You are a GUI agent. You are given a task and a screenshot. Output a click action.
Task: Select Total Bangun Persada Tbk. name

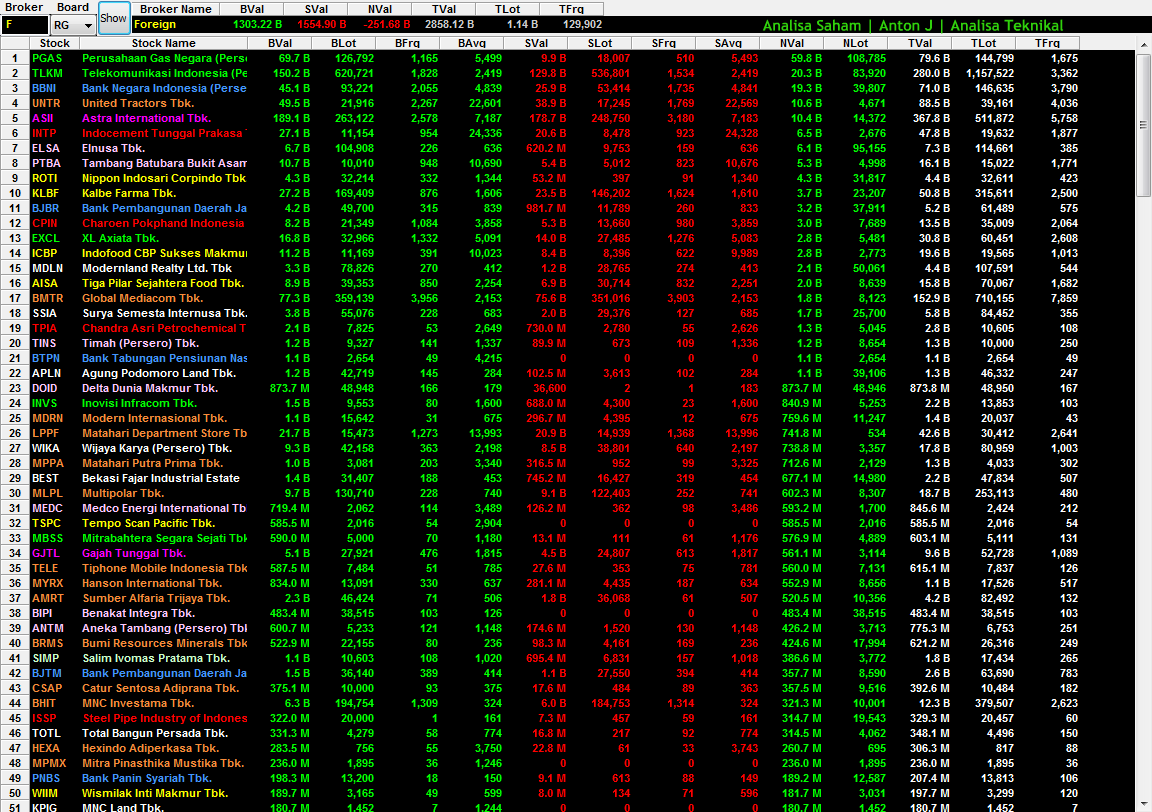[155, 733]
